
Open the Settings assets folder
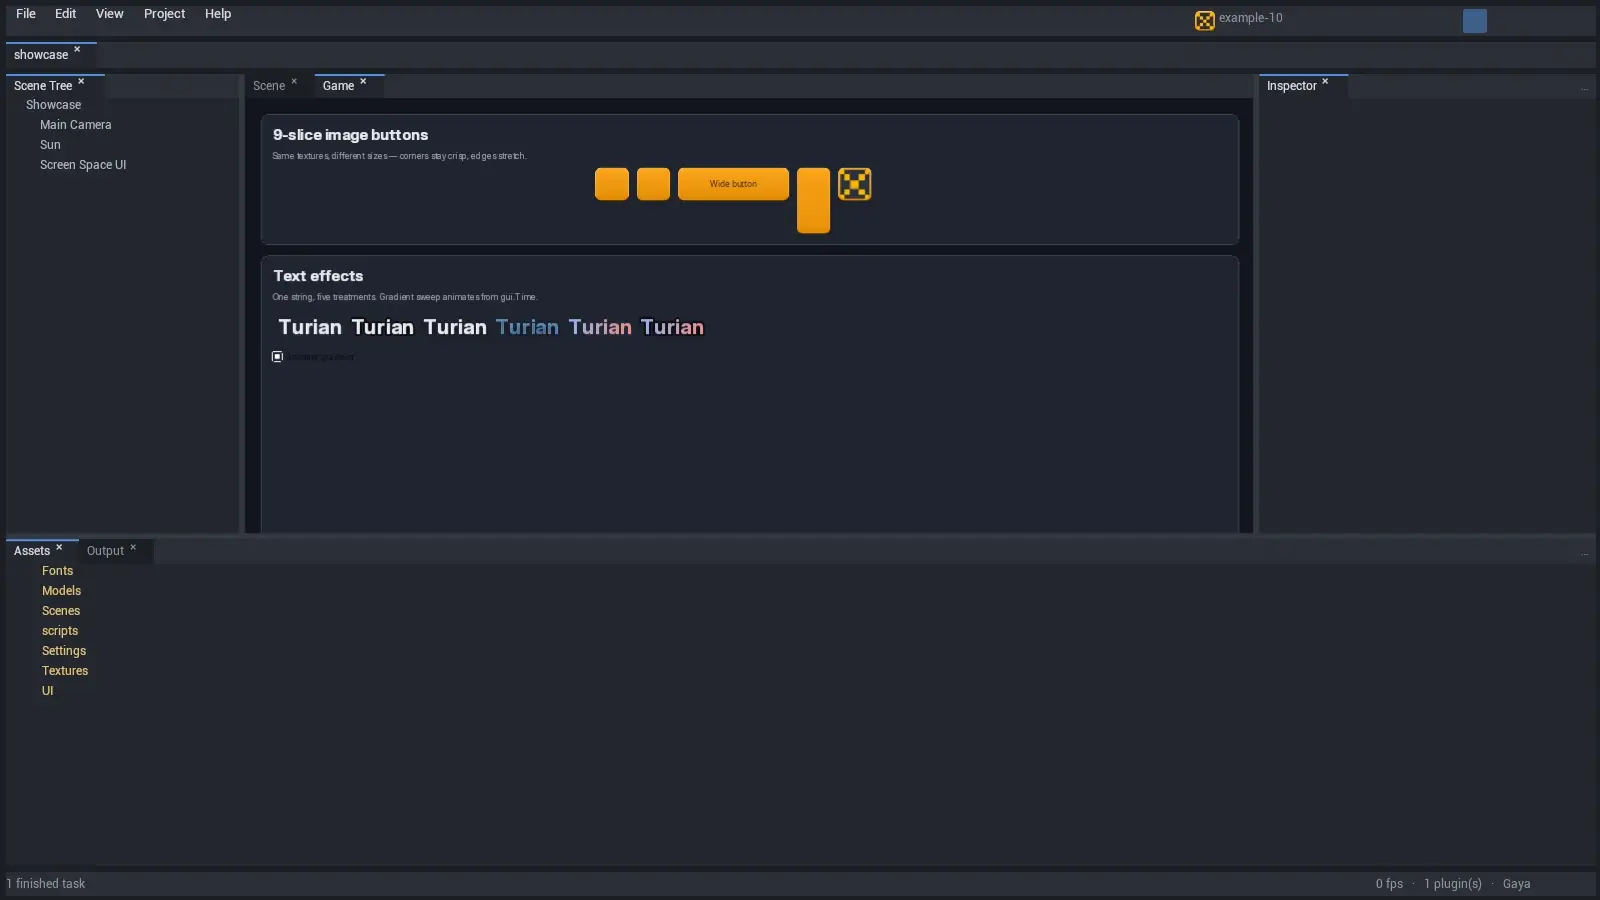tap(64, 651)
